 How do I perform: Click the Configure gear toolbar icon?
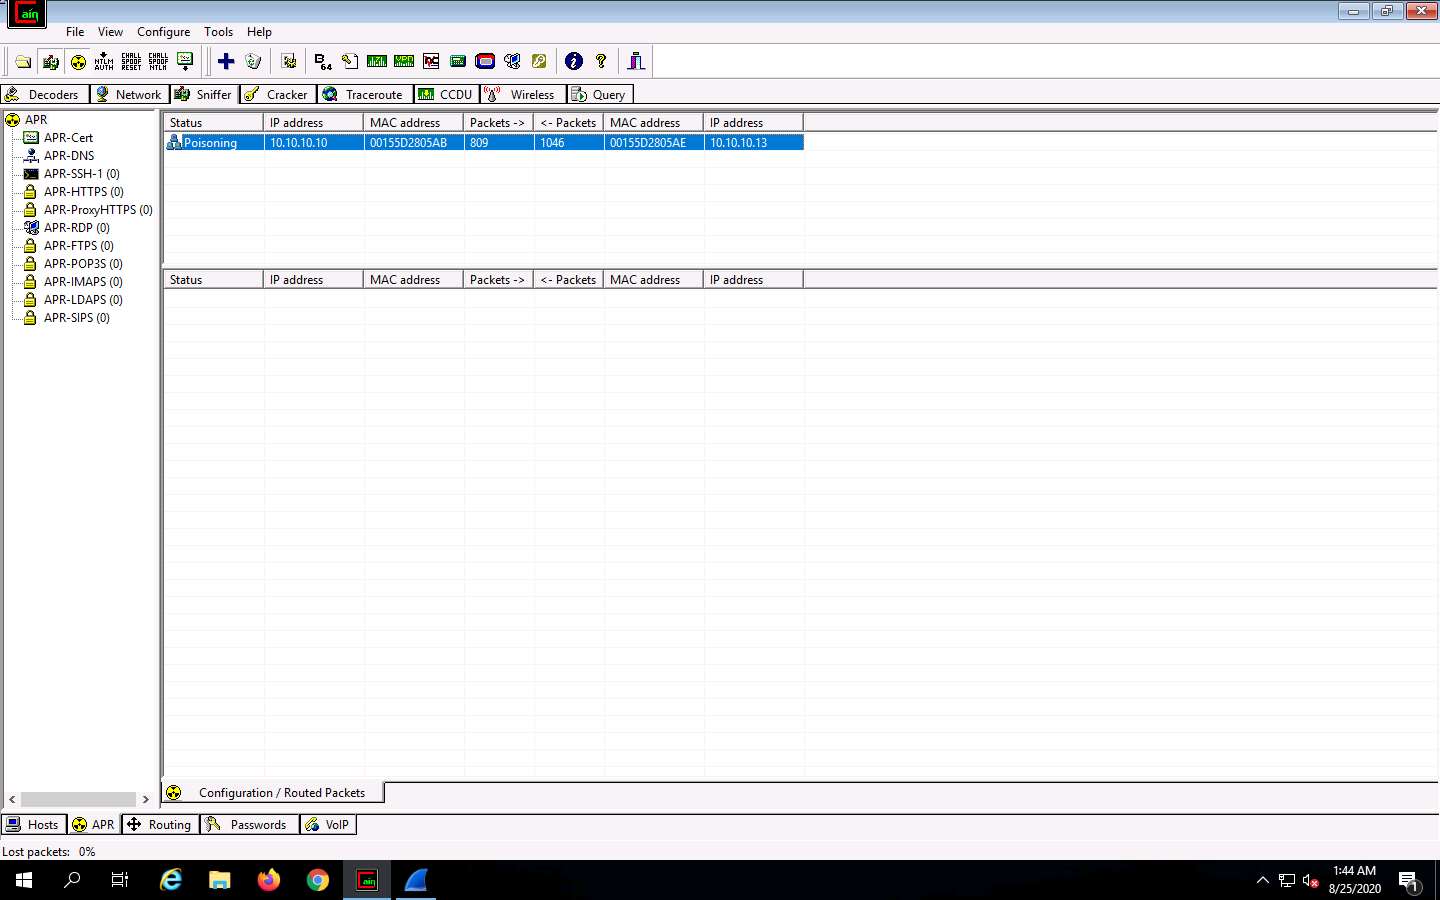click(289, 62)
